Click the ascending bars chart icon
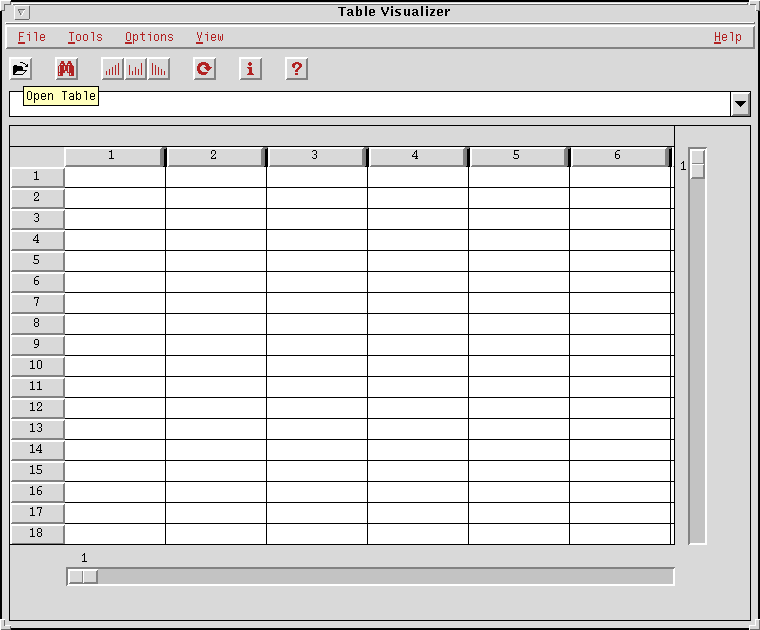 [x=112, y=69]
